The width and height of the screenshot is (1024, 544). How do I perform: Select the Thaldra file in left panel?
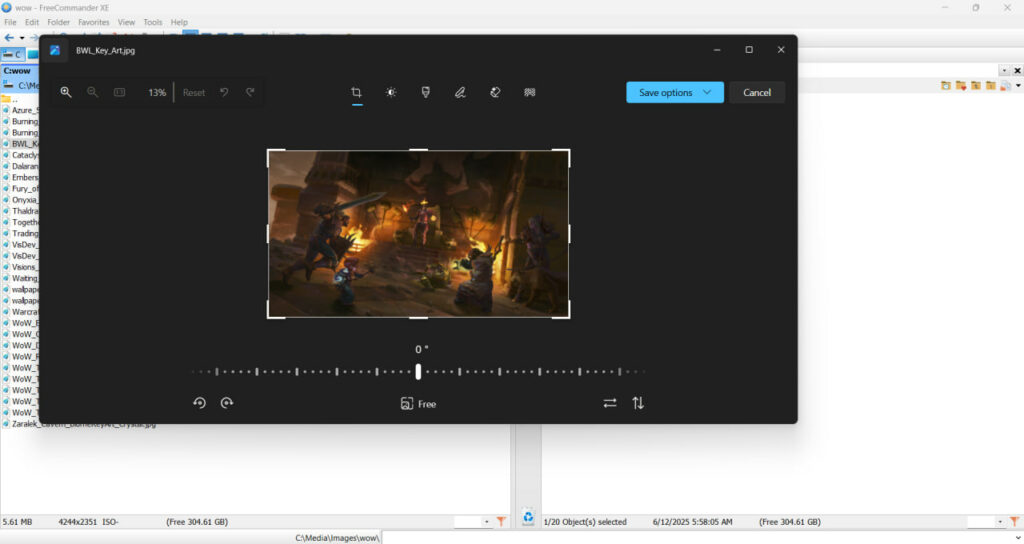coord(20,211)
